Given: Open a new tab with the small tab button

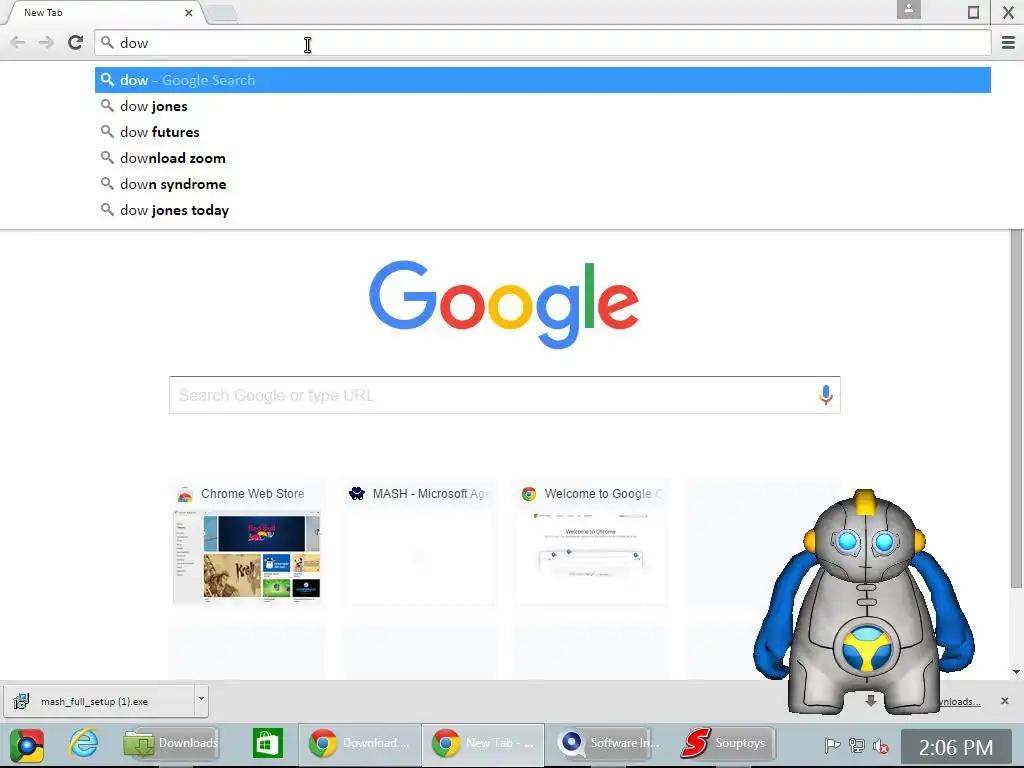Looking at the screenshot, I should coord(222,13).
